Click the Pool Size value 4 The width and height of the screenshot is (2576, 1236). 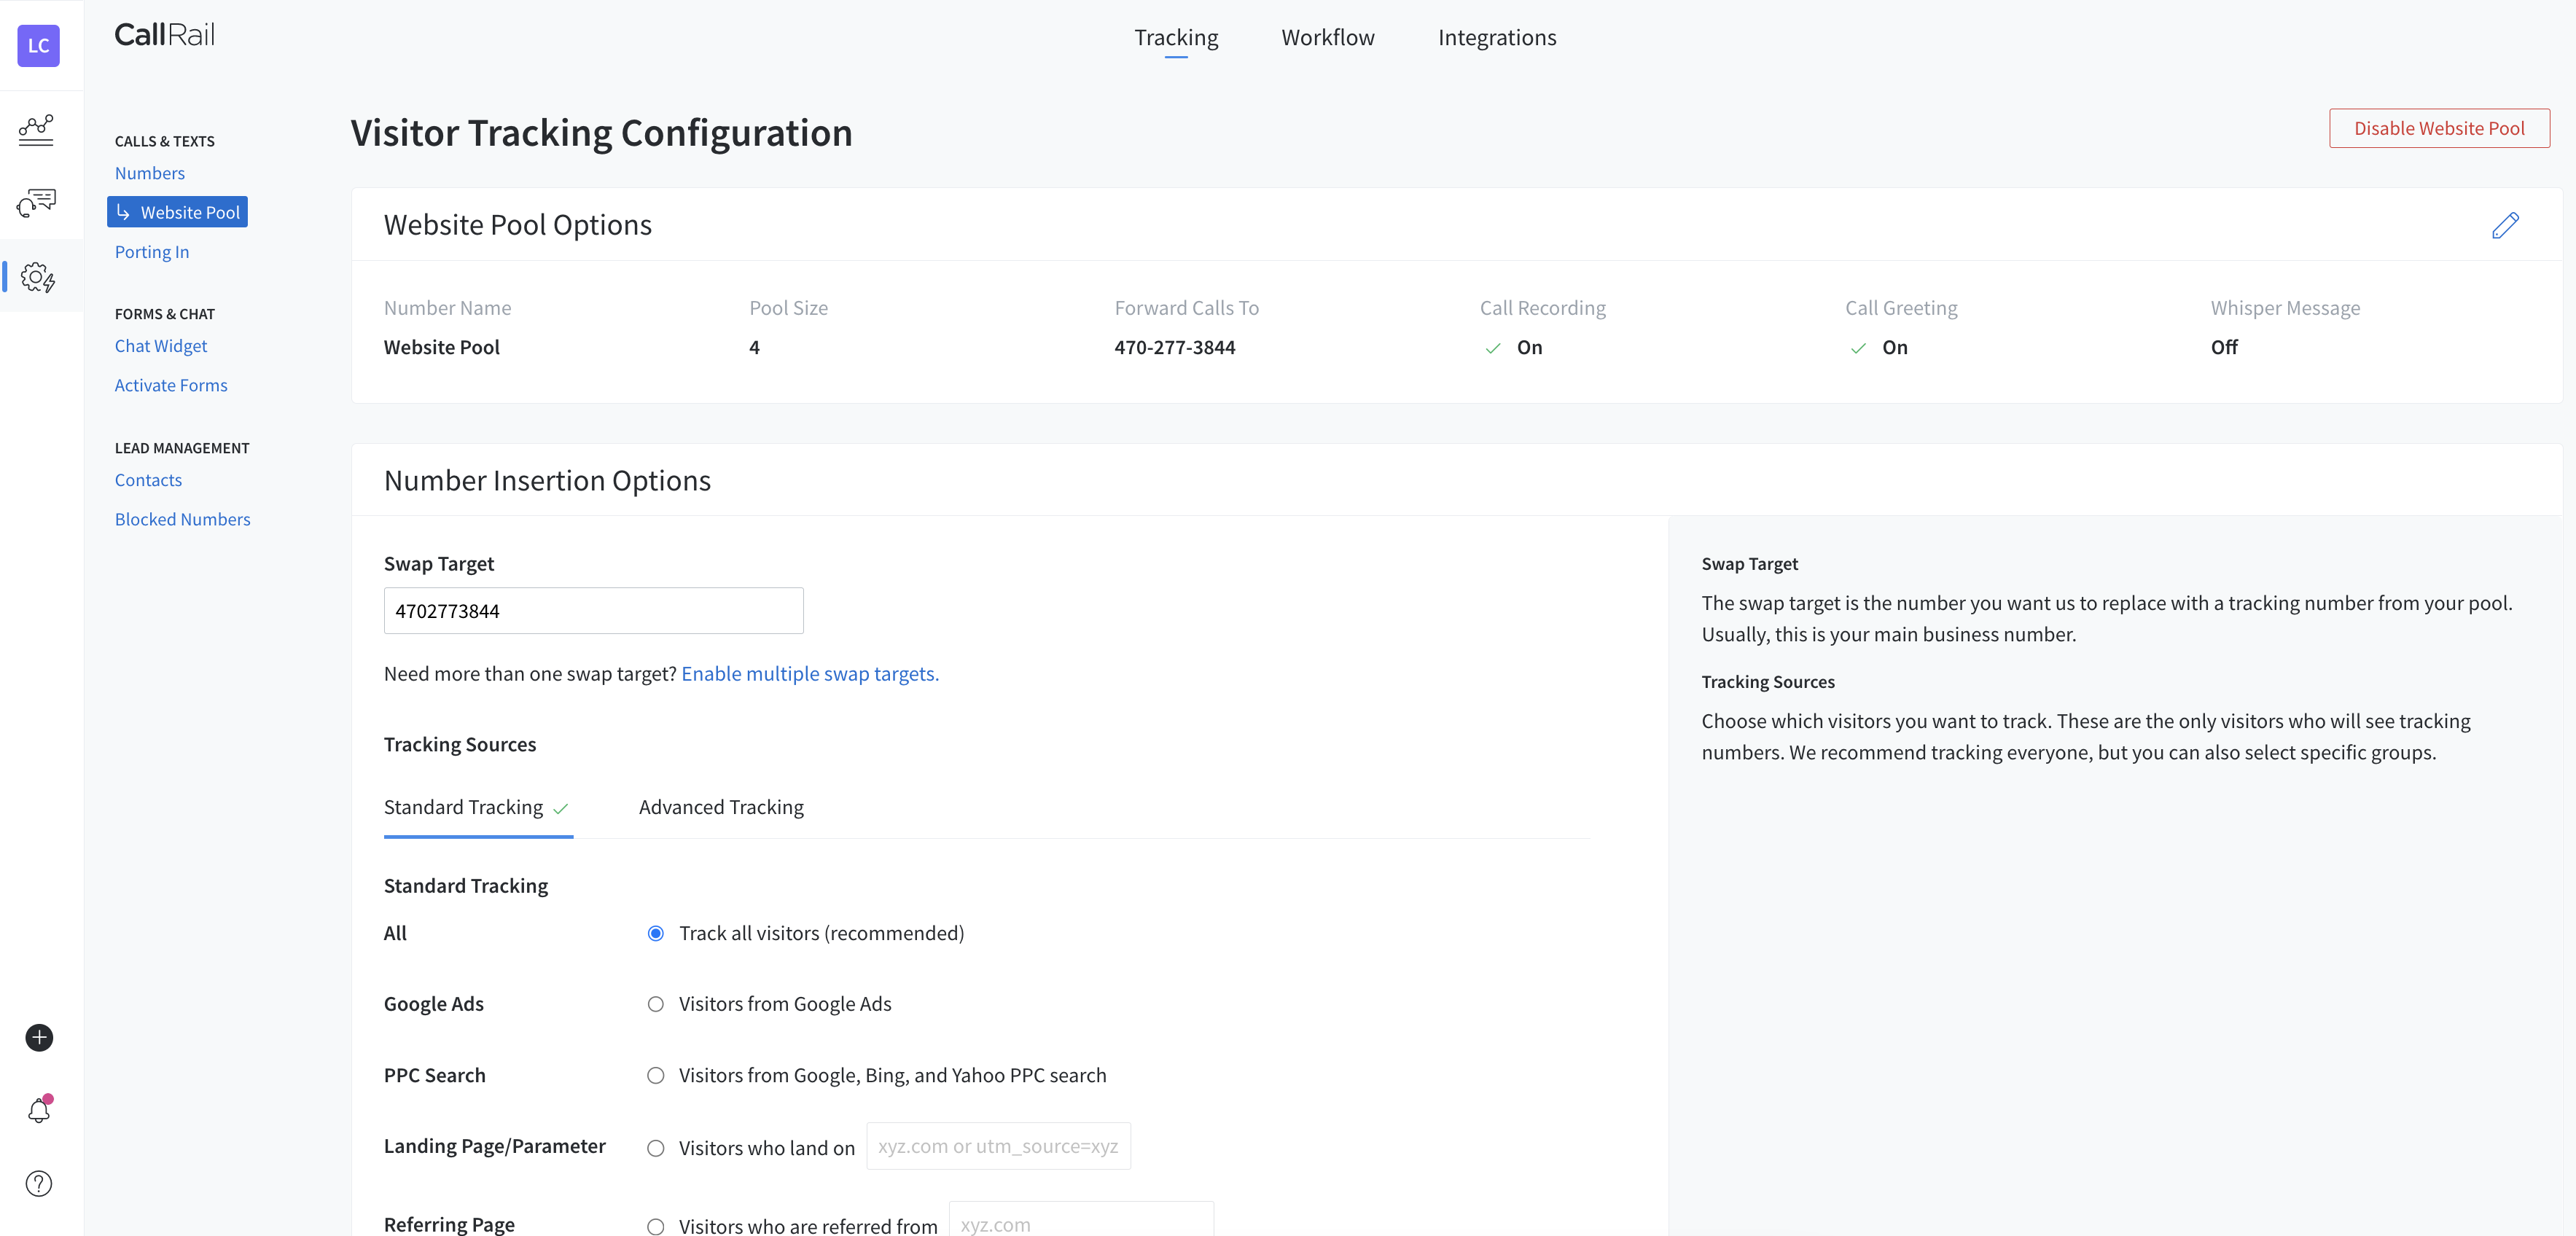[x=754, y=347]
